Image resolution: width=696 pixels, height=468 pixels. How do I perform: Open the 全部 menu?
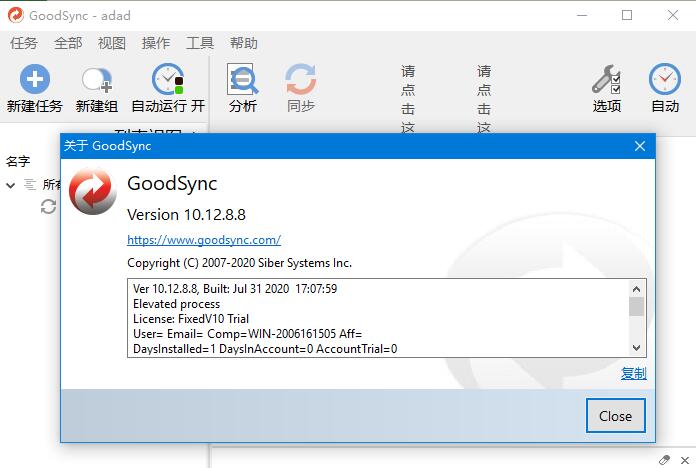click(68, 43)
